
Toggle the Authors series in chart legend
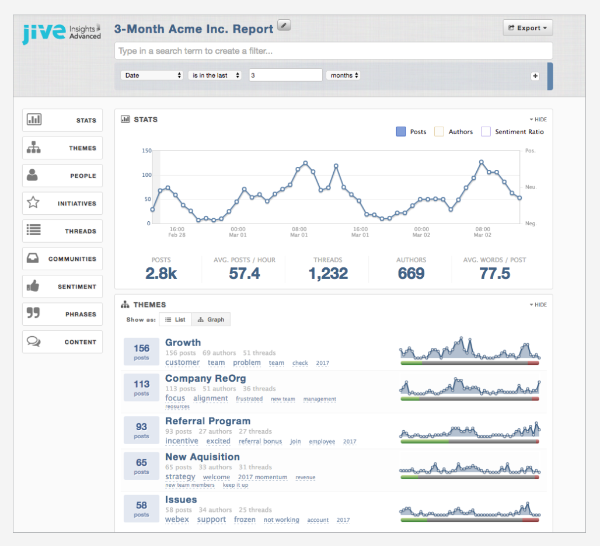453,132
